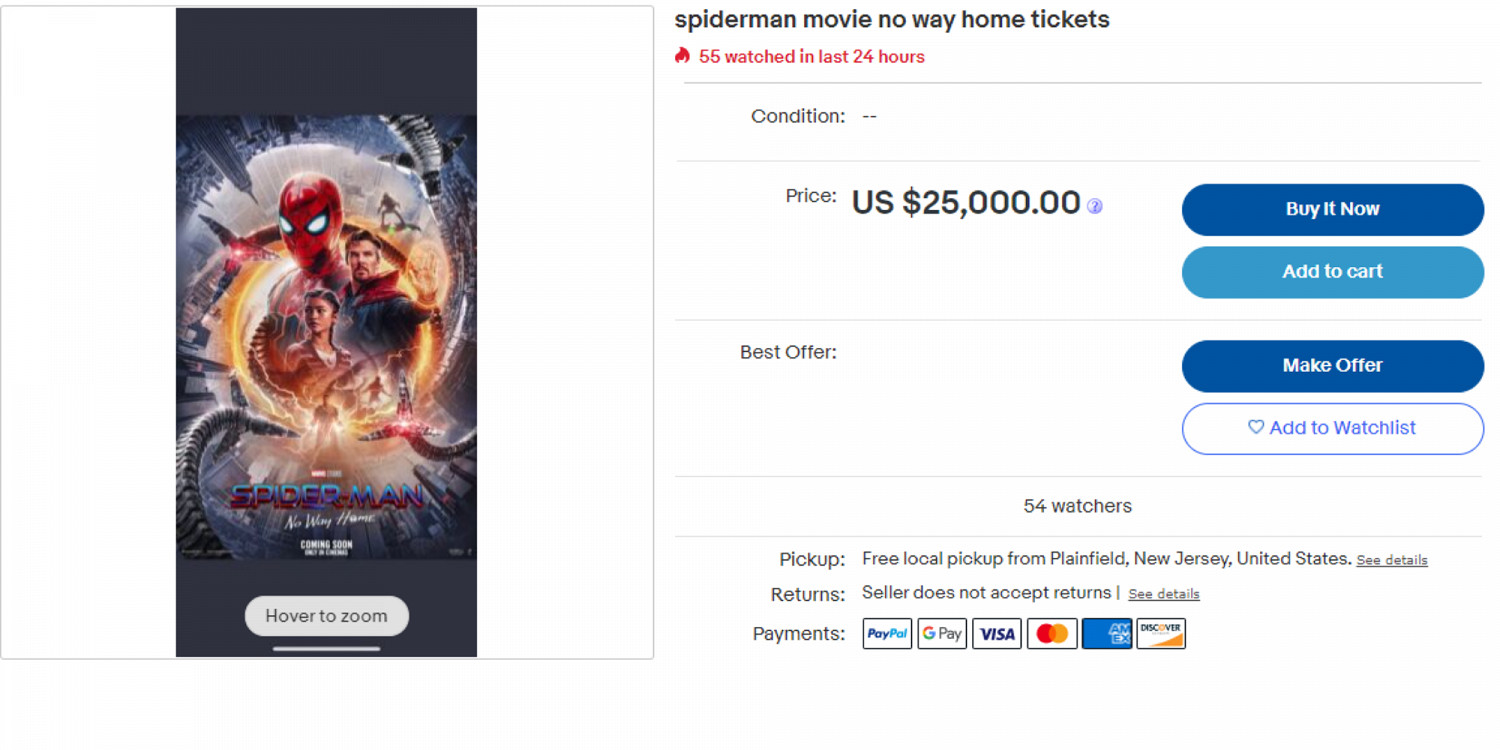Open See details link for pickup
This screenshot has height=750, width=1500.
(x=1391, y=560)
